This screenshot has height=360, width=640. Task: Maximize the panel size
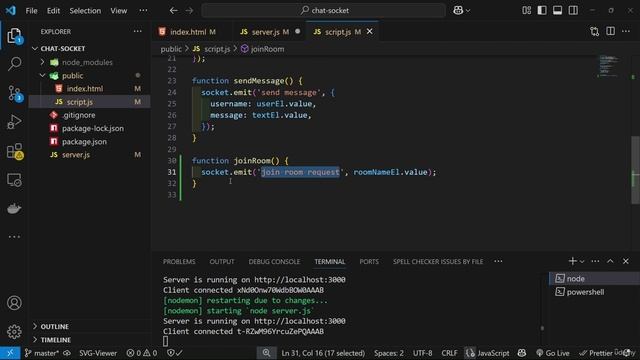click(x=610, y=261)
